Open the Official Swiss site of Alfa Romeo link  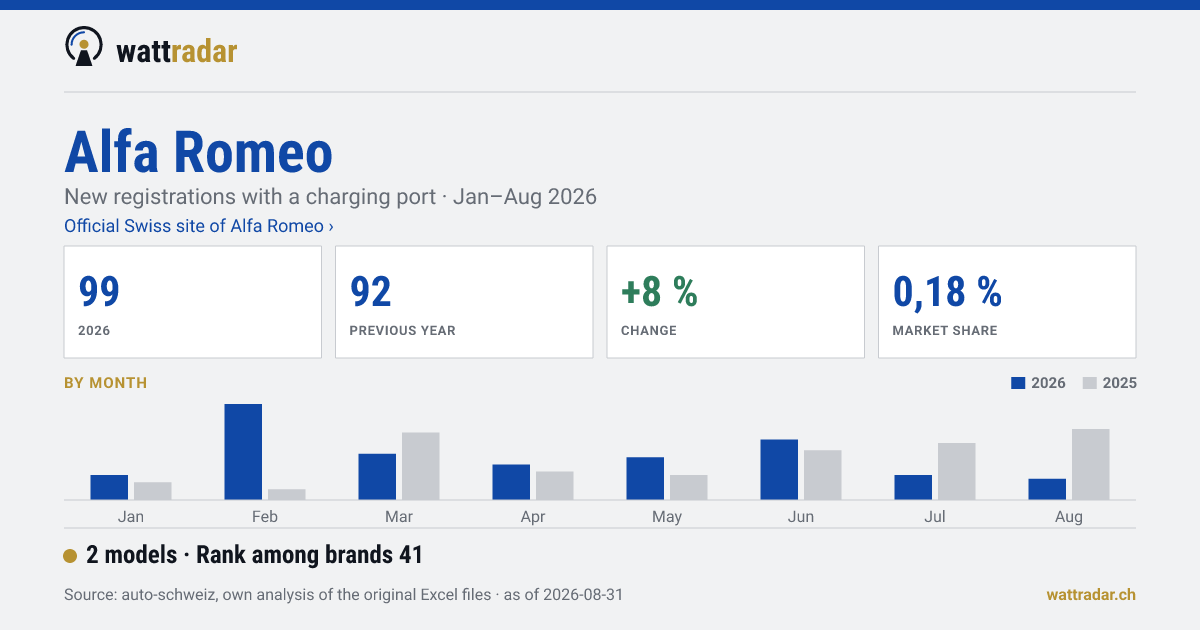coord(199,226)
